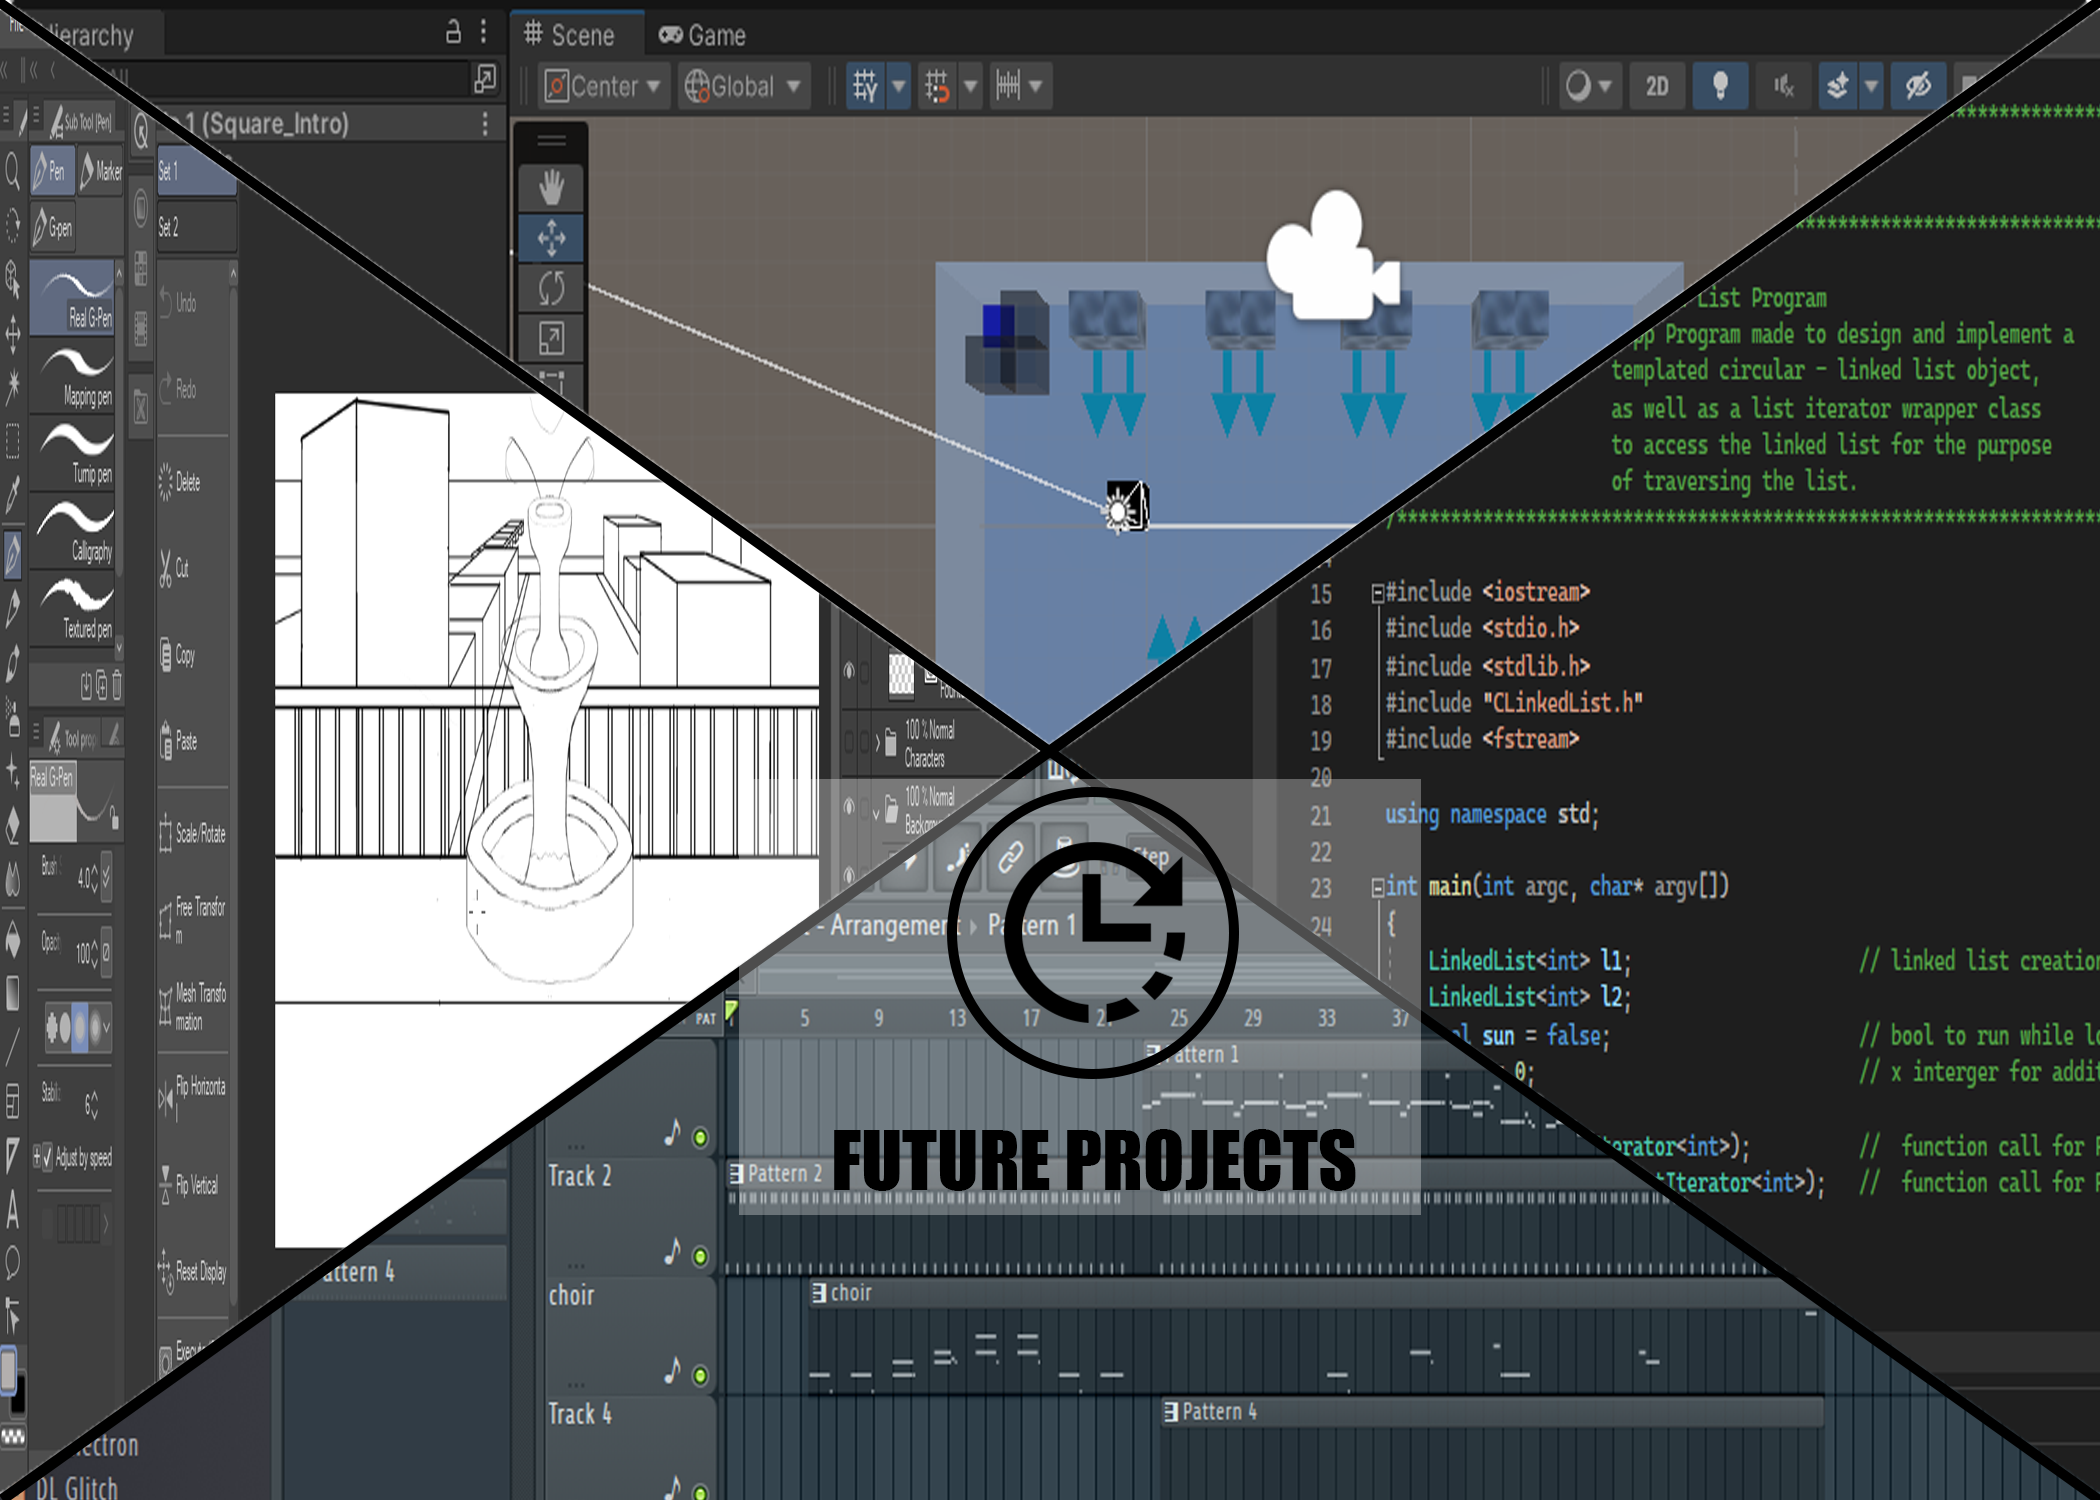
Task: Enable Adjust by speed checkbox
Action: [47, 1158]
